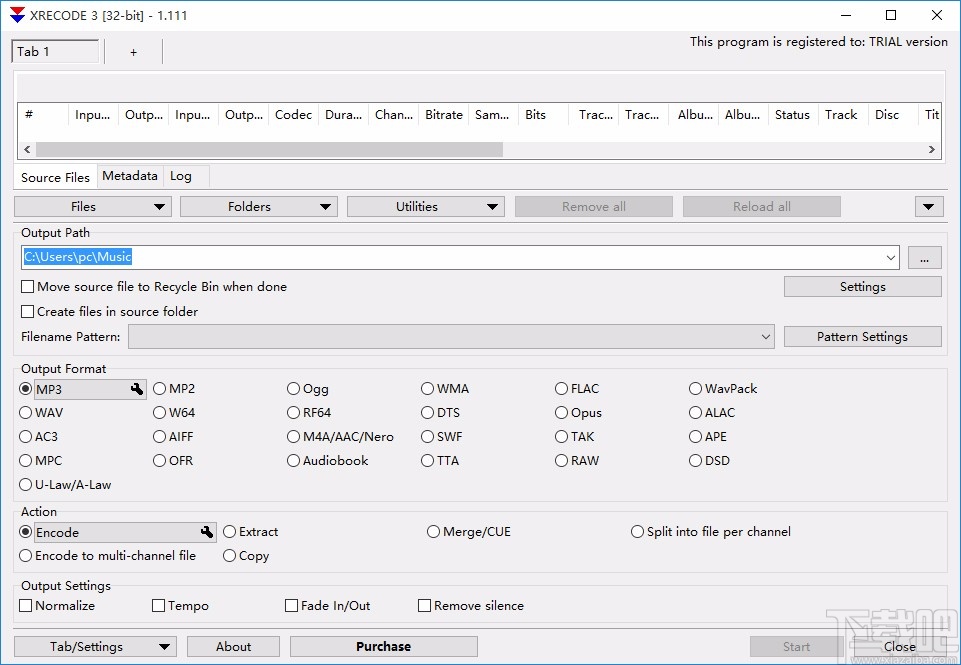The image size is (961, 665).
Task: Add a new tab with plus button
Action: (133, 52)
